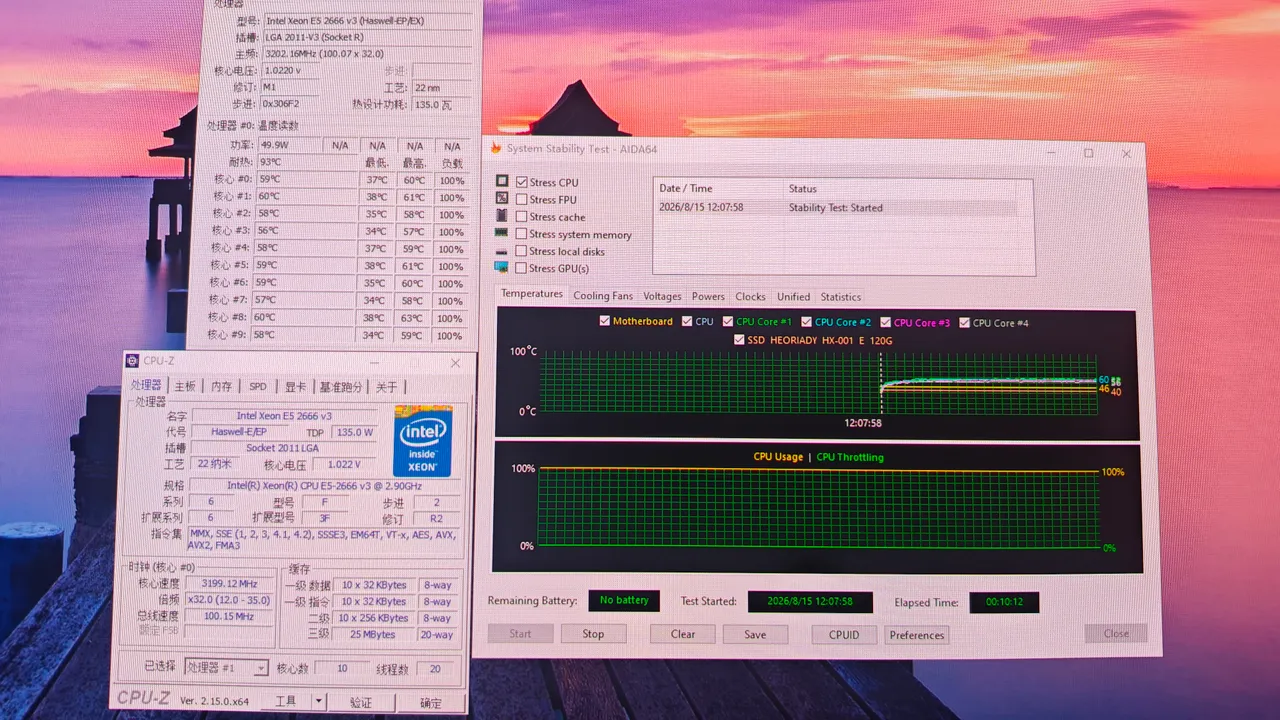1280x720 pixels.
Task: Enable the Stress GPU(s) checkbox
Action: tap(522, 268)
